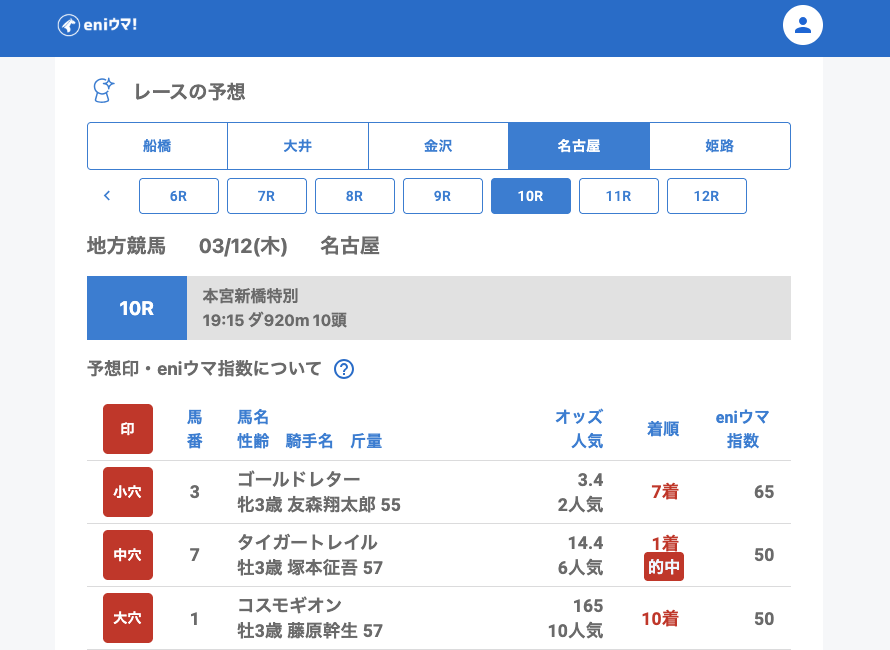The image size is (890, 650).
Task: Choose race 12R
Action: coord(707,196)
